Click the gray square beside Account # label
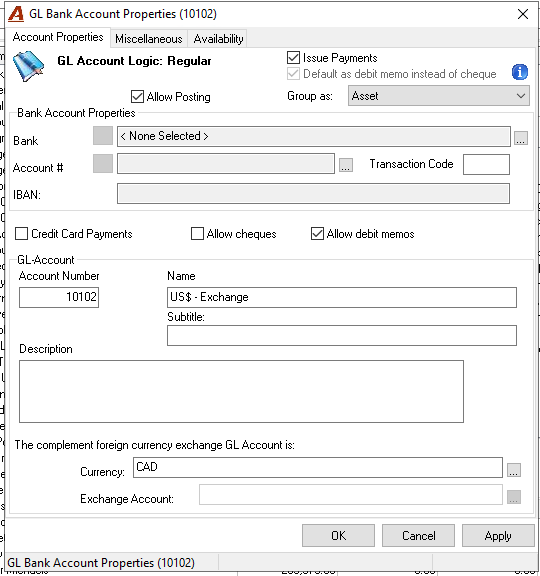 103,163
